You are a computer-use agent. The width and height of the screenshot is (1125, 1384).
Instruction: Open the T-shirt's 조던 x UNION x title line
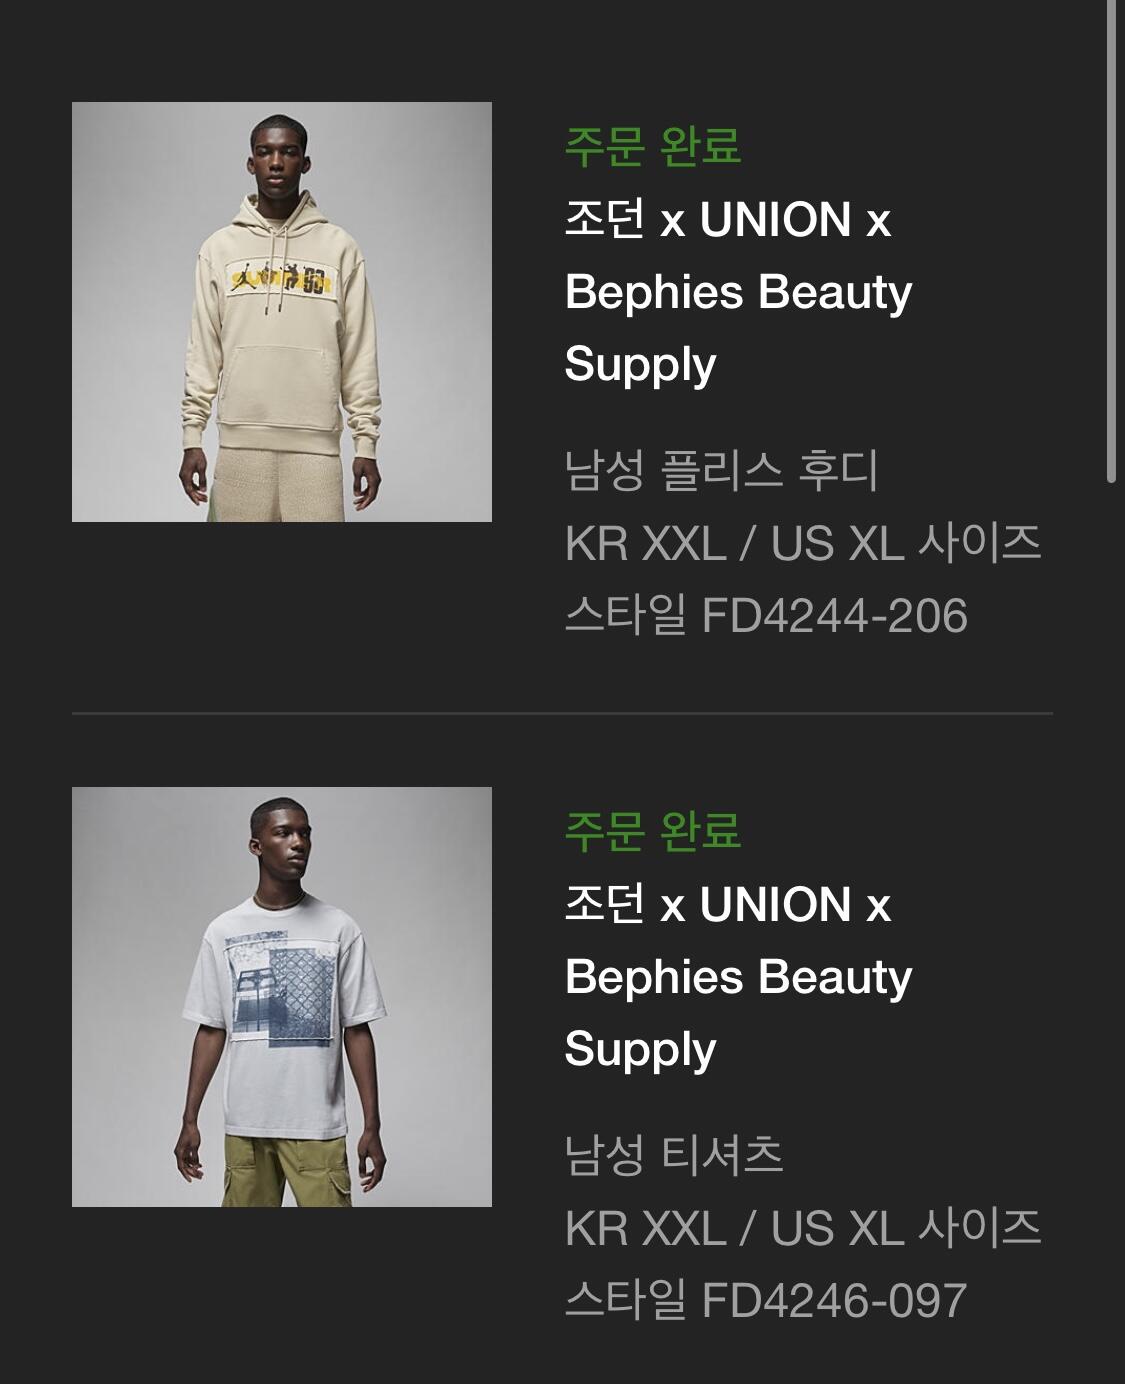(x=728, y=905)
